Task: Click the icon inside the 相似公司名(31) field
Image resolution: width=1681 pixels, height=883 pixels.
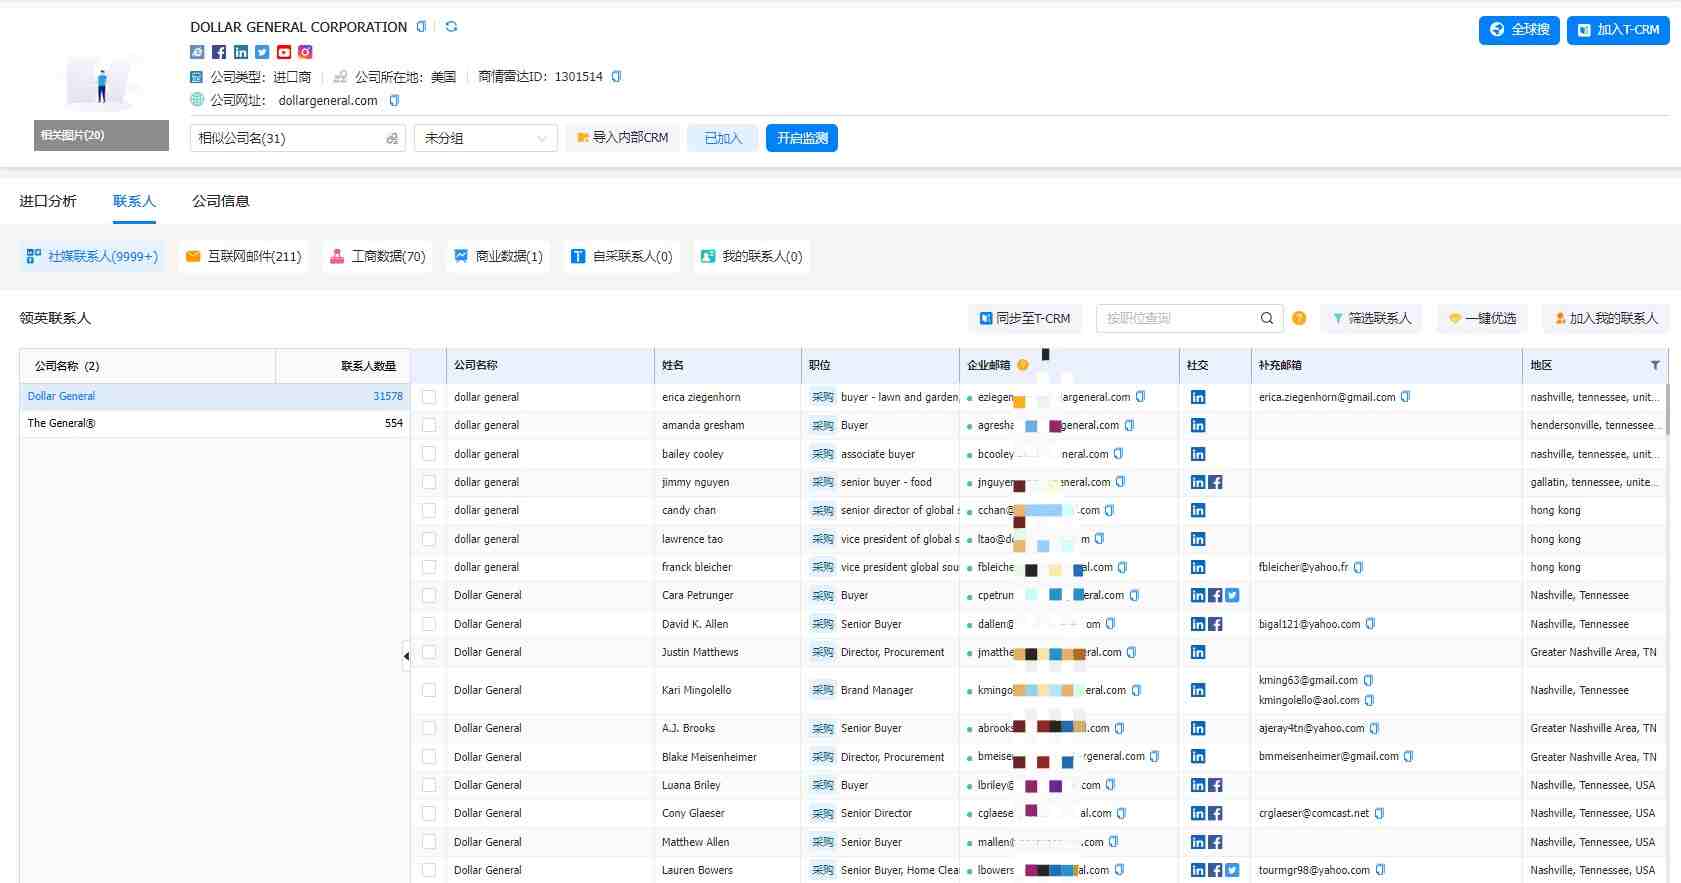Action: point(392,138)
